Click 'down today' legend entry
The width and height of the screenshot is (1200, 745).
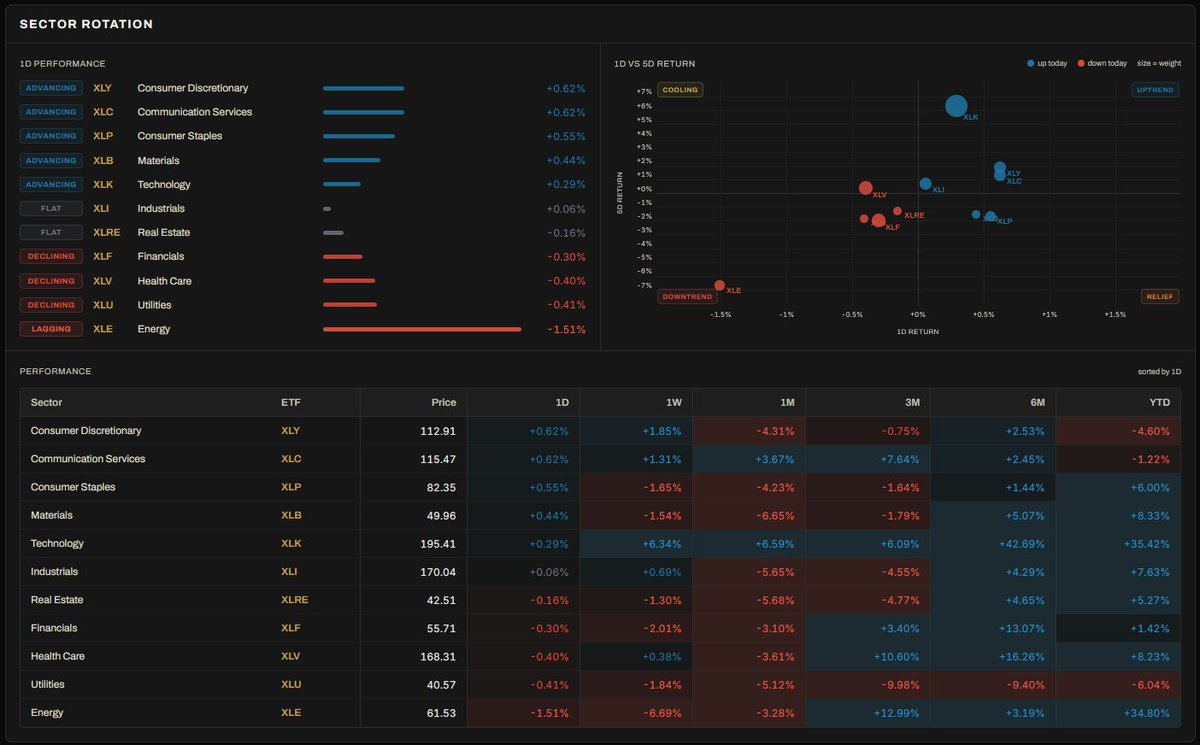click(x=1103, y=63)
